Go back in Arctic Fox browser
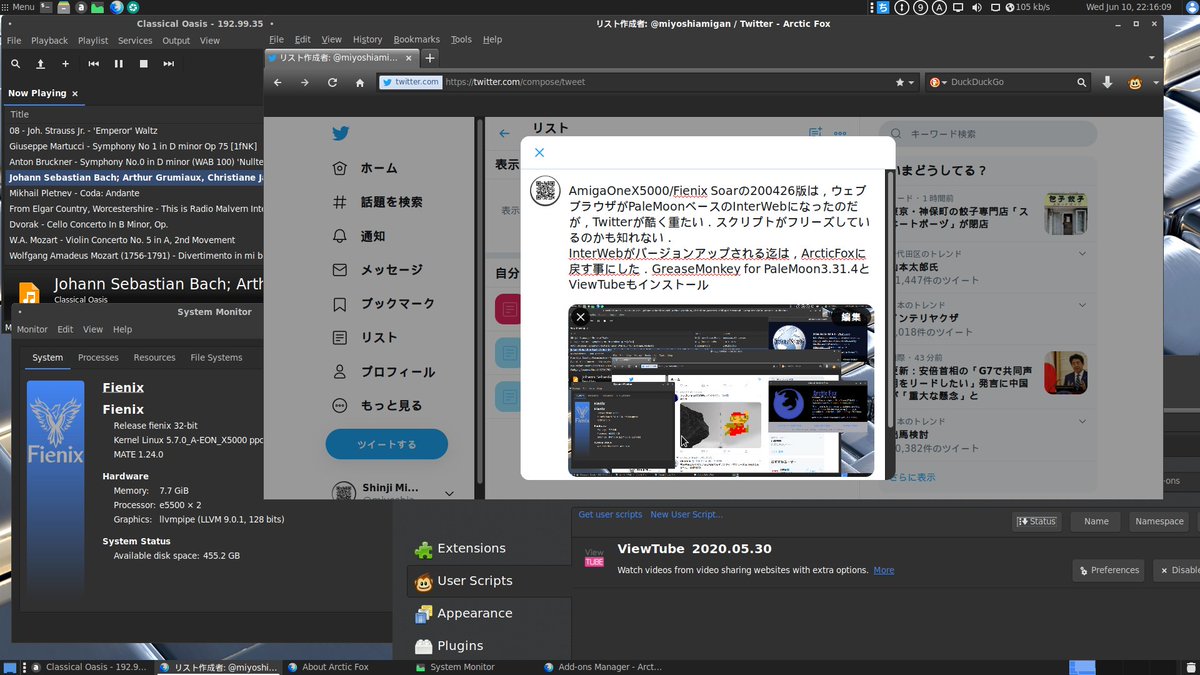This screenshot has height=675, width=1200. coord(278,82)
